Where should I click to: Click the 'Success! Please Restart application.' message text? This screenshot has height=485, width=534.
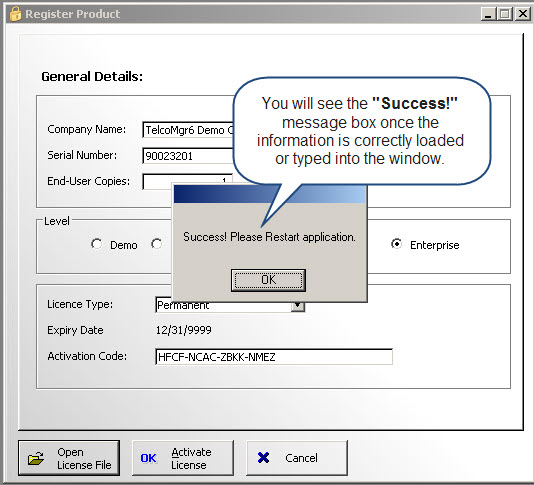point(269,237)
